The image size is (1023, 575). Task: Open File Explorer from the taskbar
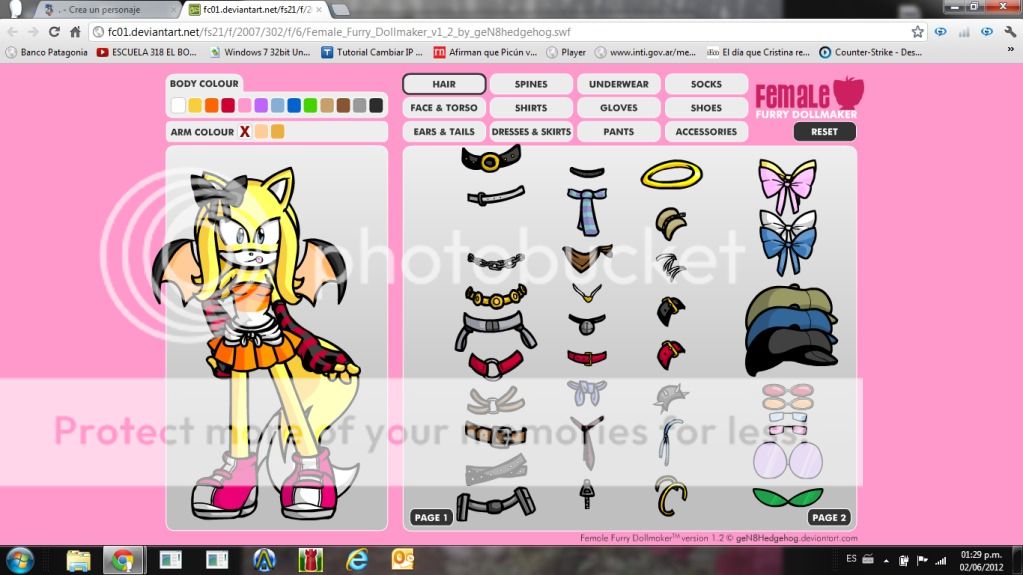click(x=78, y=561)
